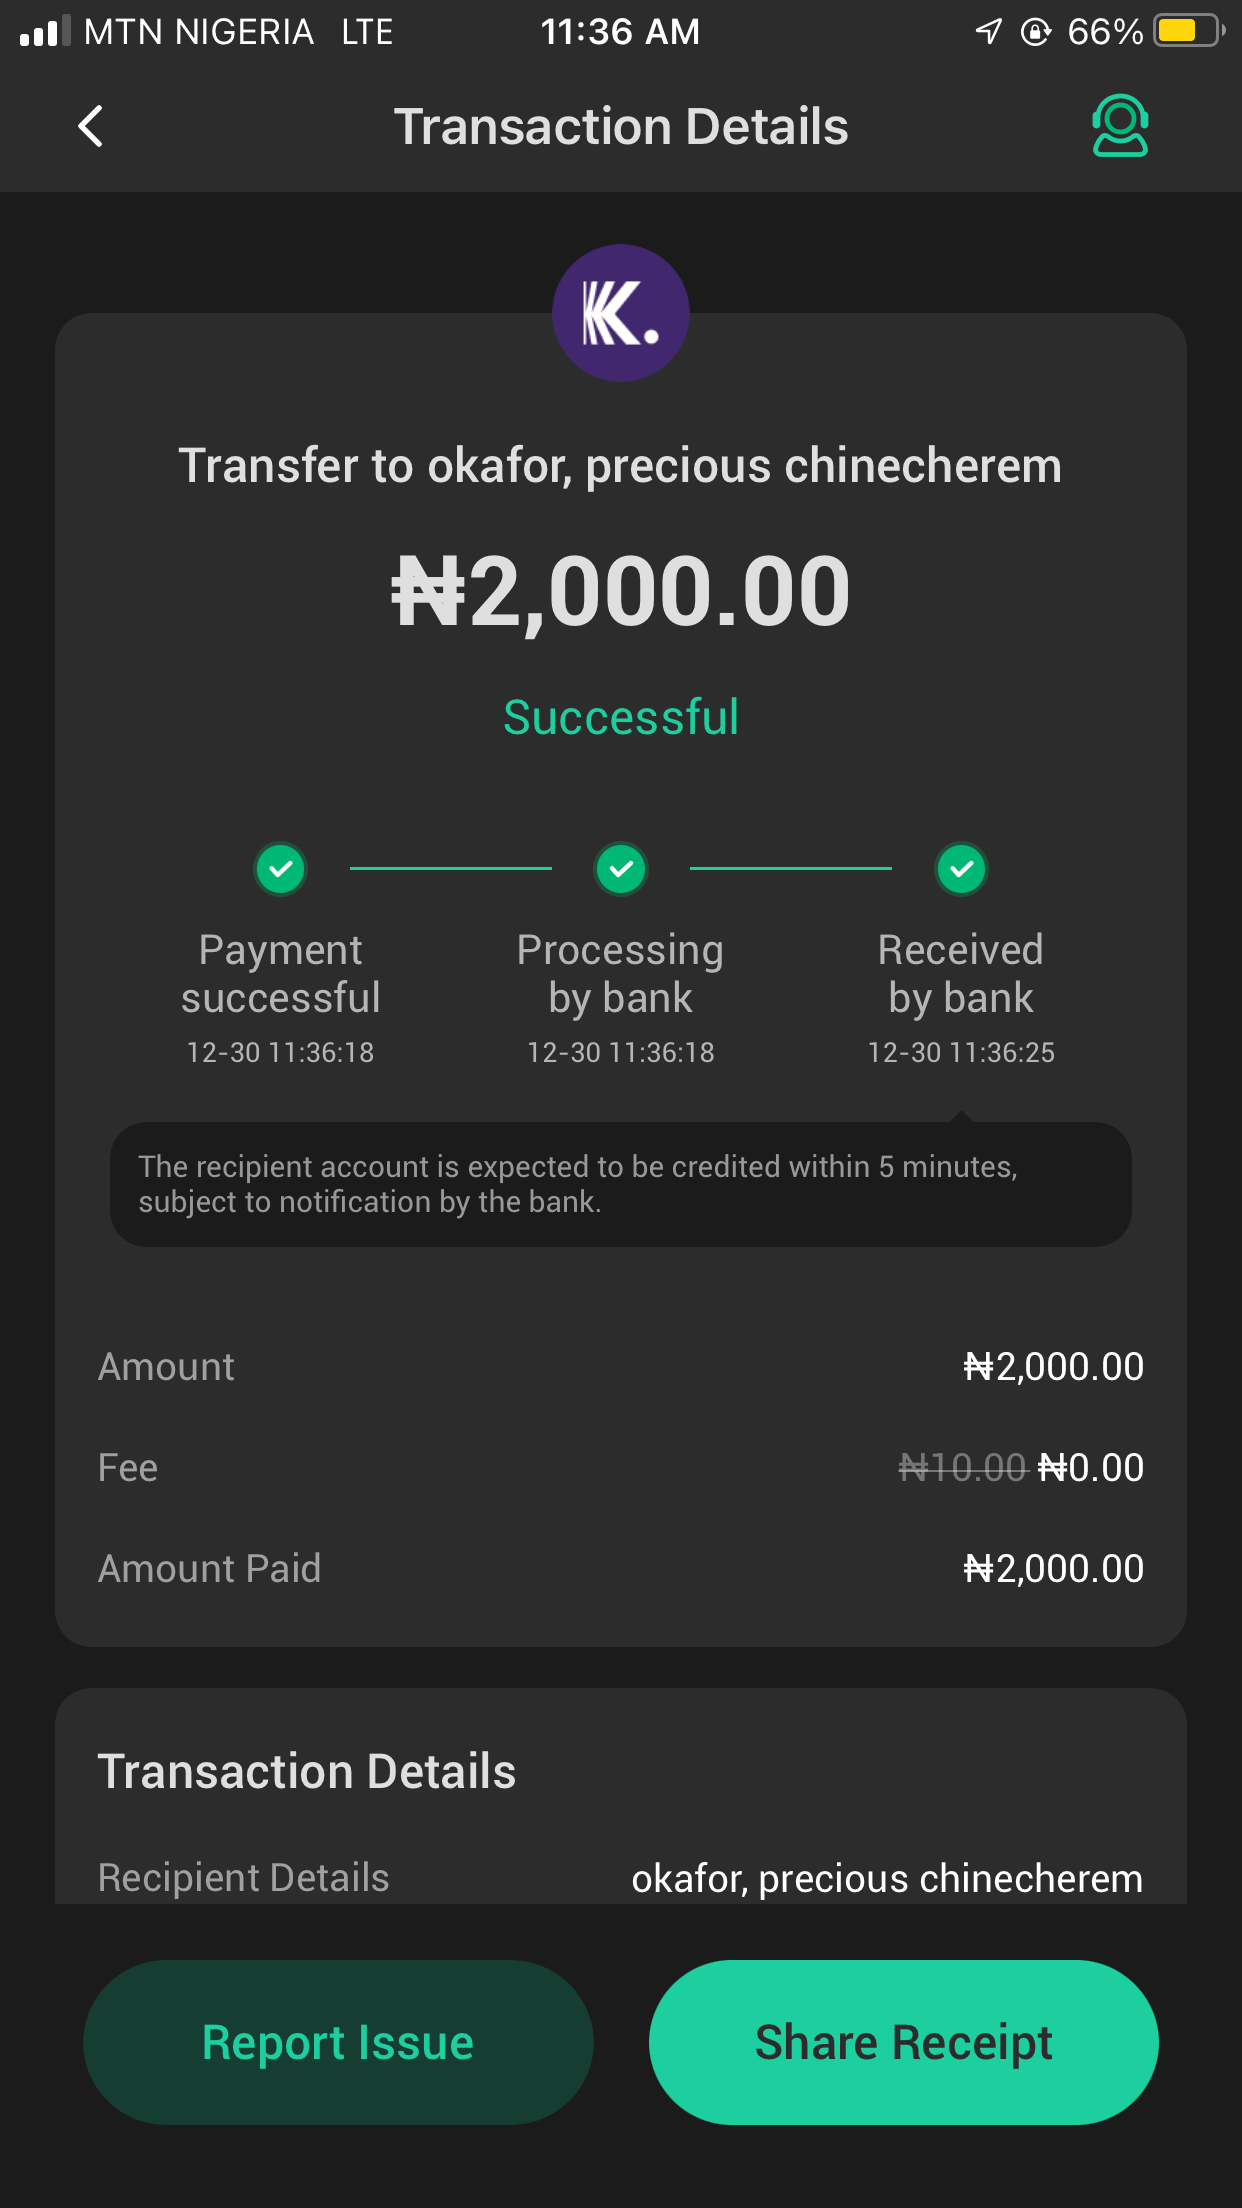Screen dimensions: 1242x2208
Task: Tap the ₦2,000.00 headline amount
Action: tap(621, 592)
